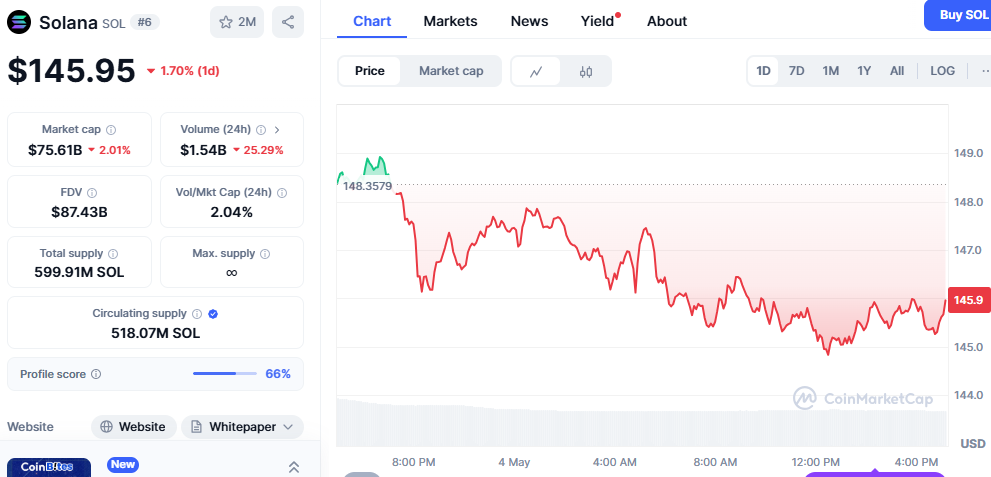The height and width of the screenshot is (477, 991).
Task: Click the share icon next to Solana
Action: coord(288,22)
